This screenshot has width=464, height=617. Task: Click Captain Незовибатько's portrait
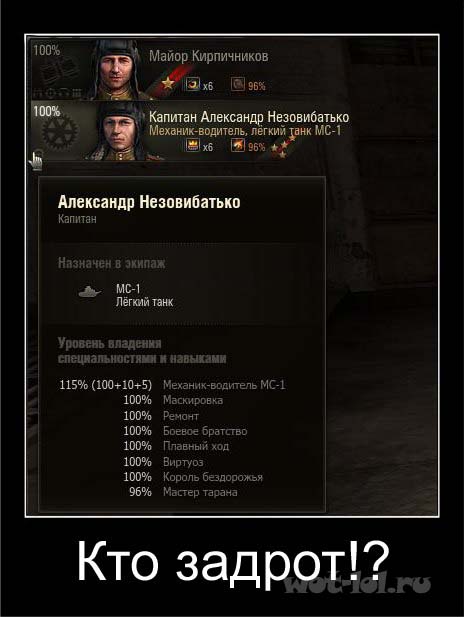coord(119,131)
